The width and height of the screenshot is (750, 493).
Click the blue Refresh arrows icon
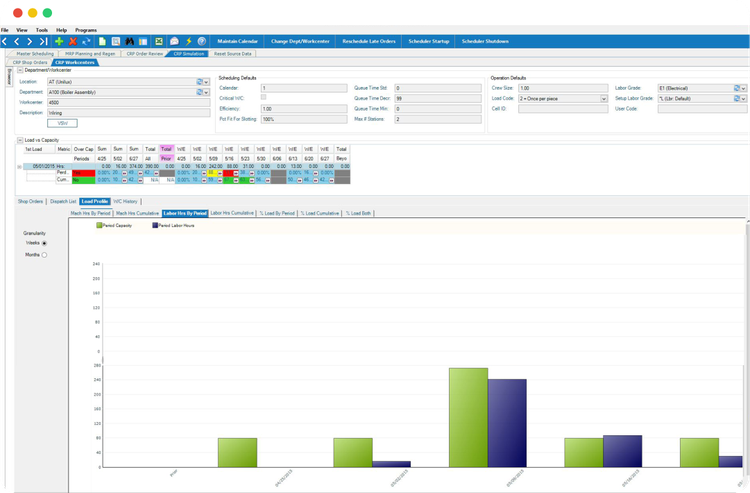(87, 41)
